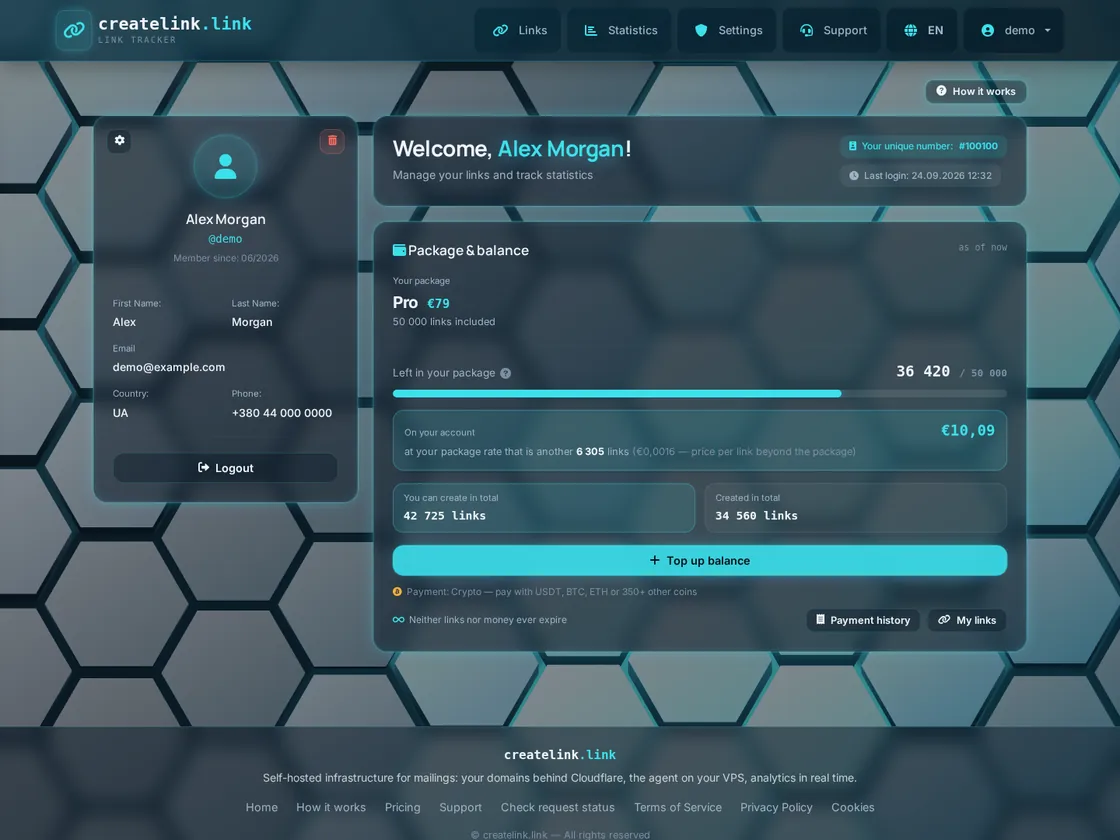Click the footer createlink.link logo text
Screen dimensions: 1120x840
[x=560, y=754]
